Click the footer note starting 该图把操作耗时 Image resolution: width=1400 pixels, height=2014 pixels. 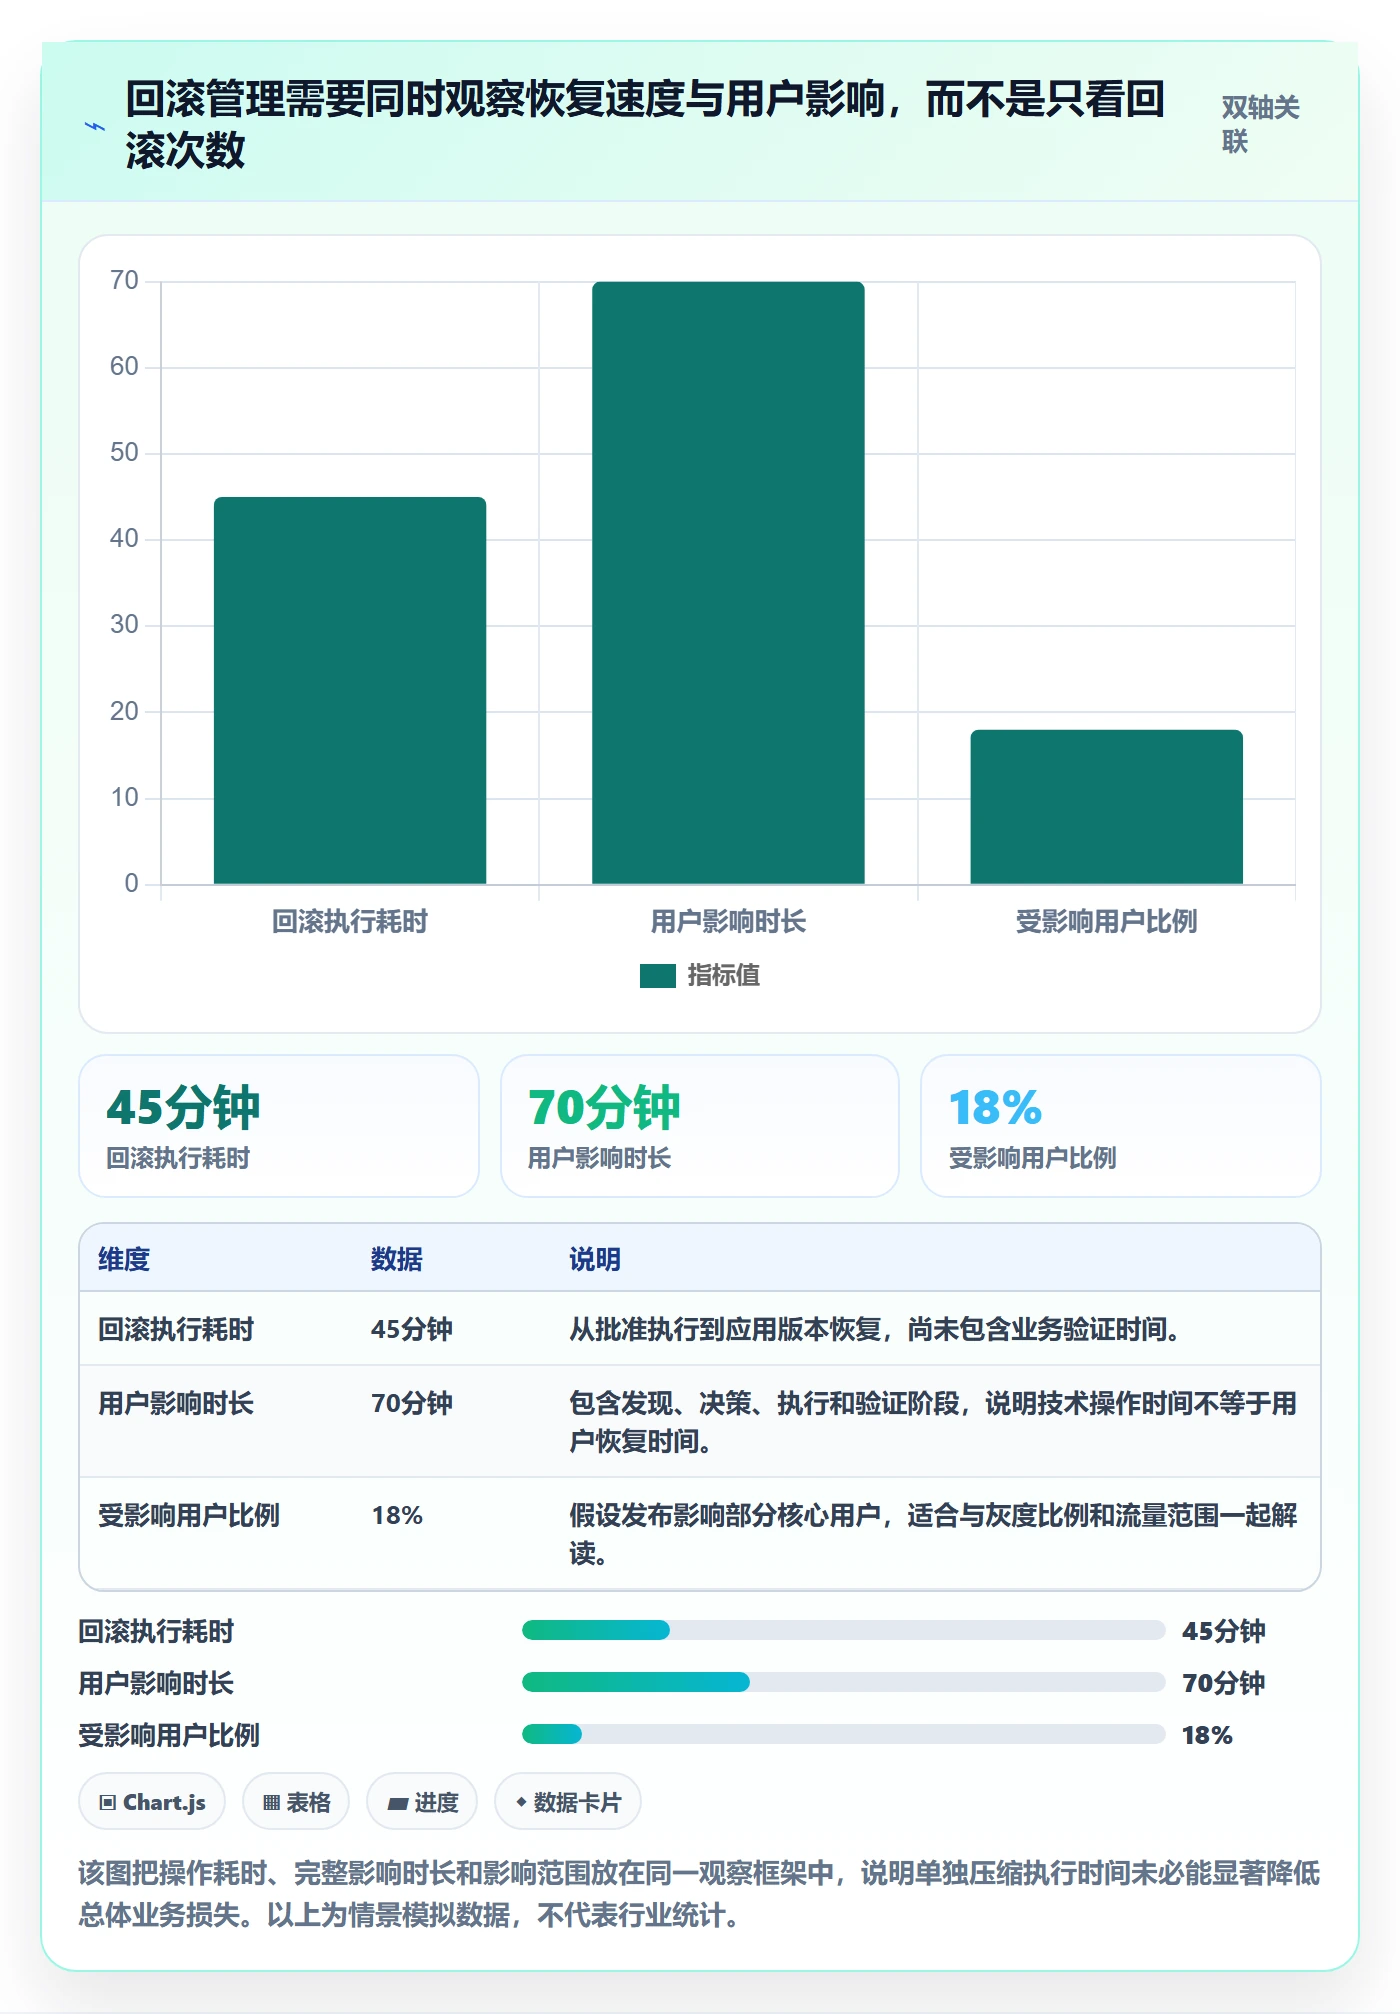point(700,1894)
